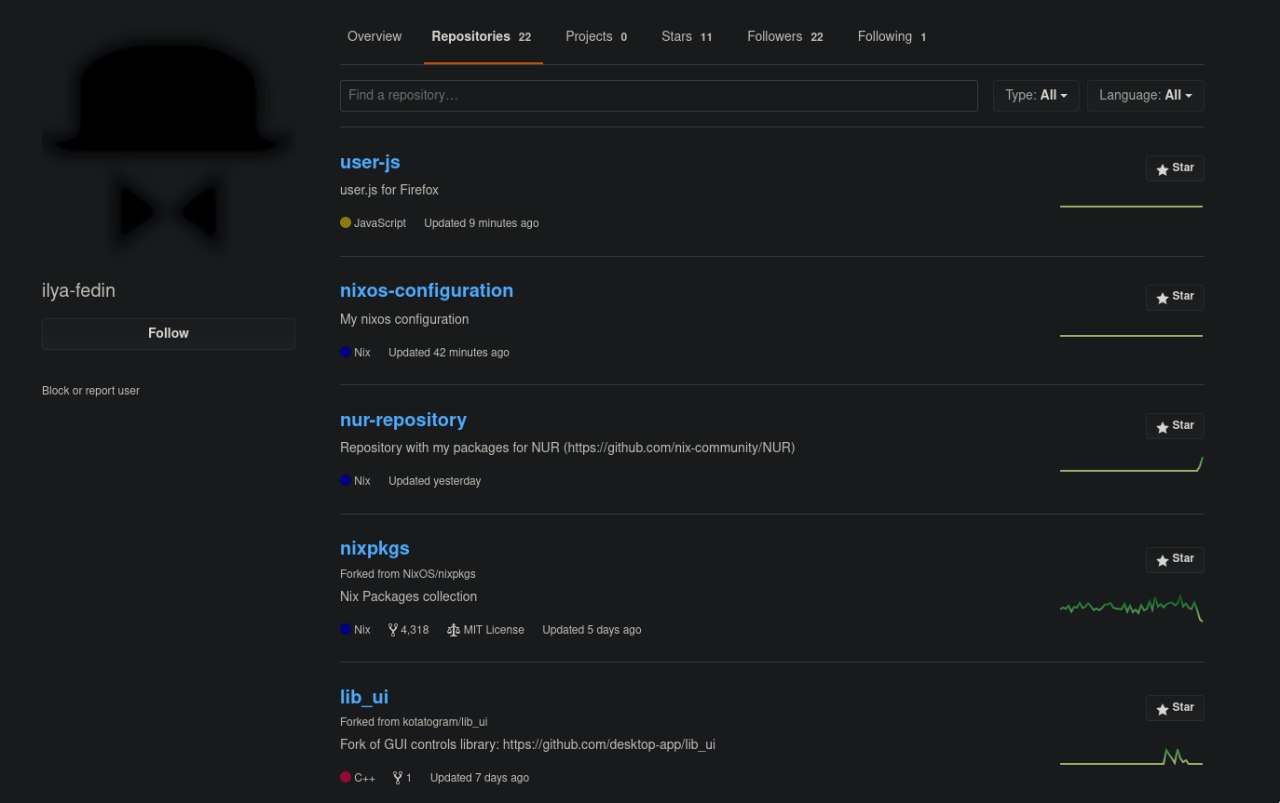
Task: Click the JavaScript language label
Action: [380, 223]
